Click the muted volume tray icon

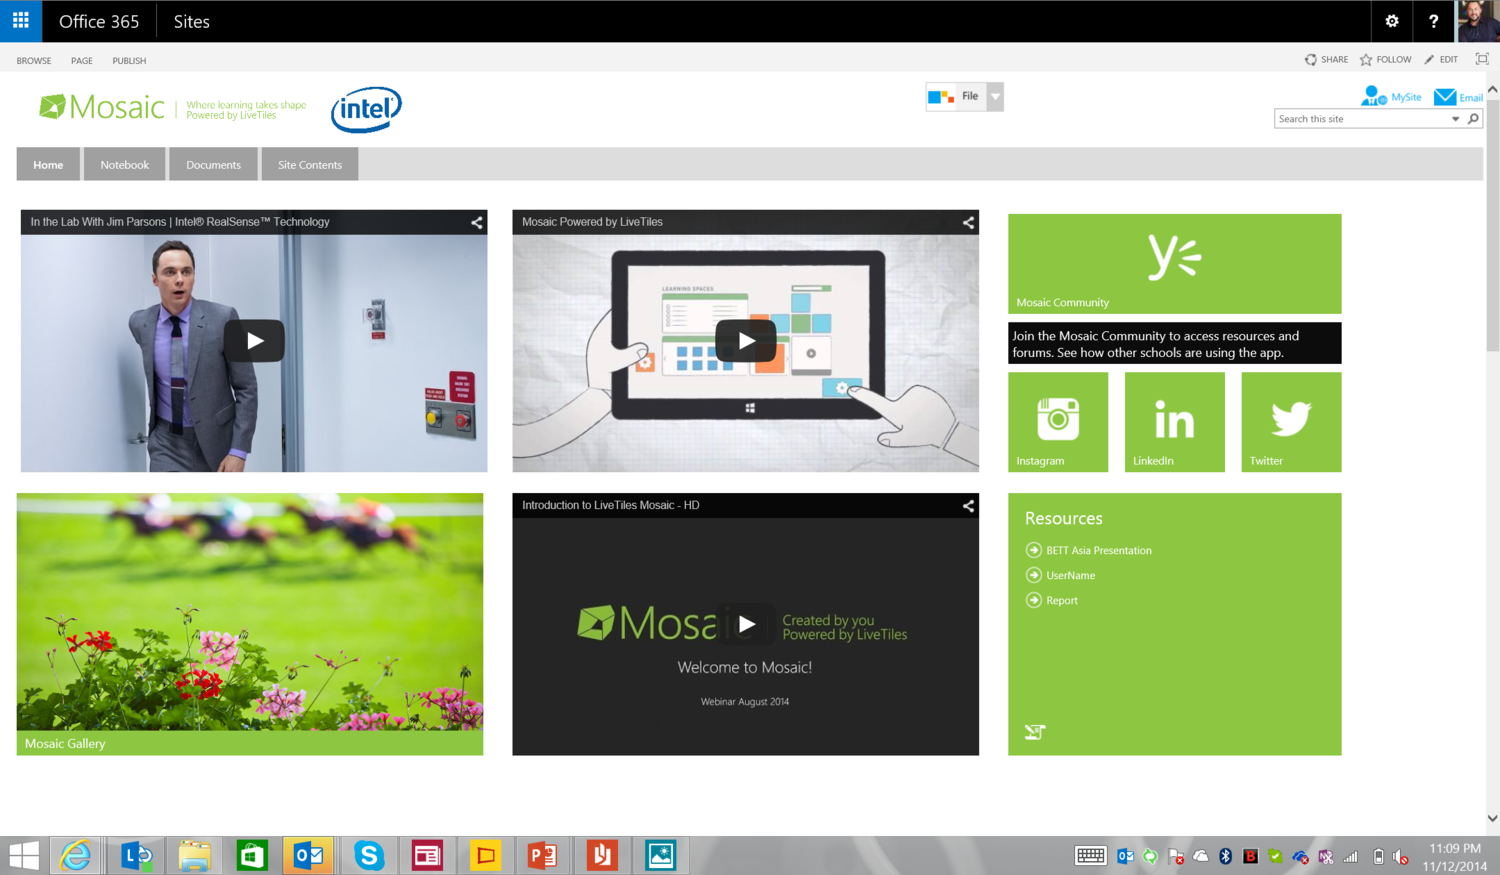pyautogui.click(x=1401, y=856)
